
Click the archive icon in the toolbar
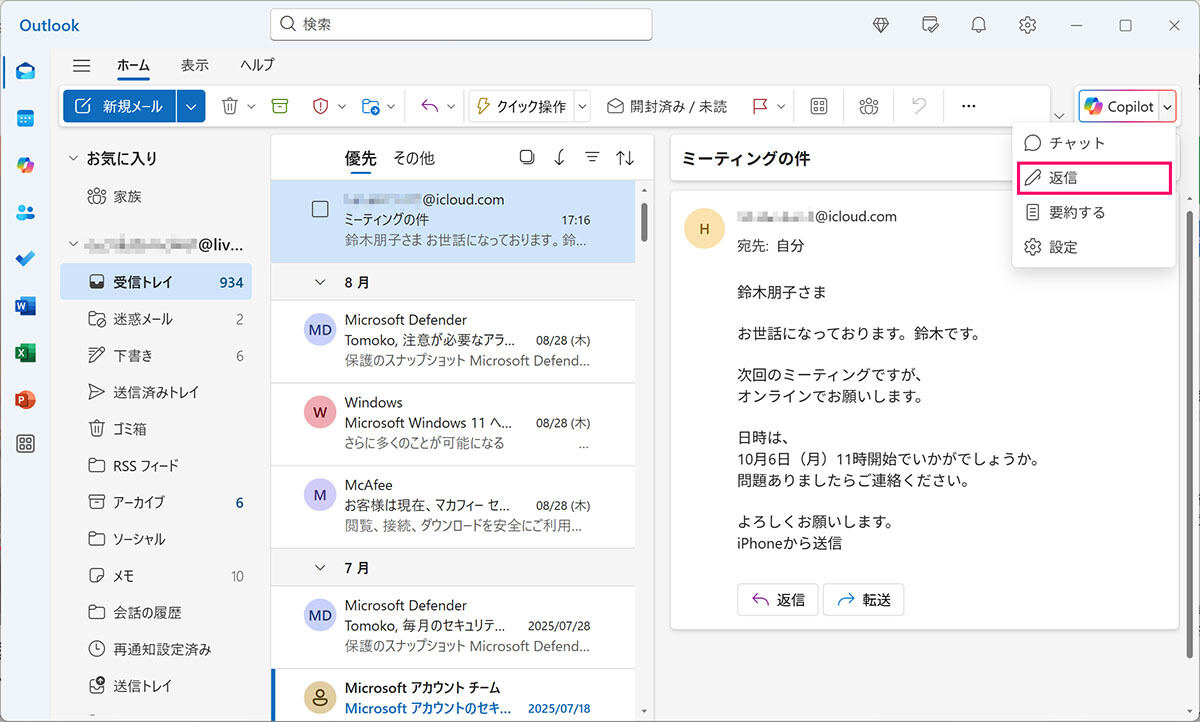click(x=281, y=106)
